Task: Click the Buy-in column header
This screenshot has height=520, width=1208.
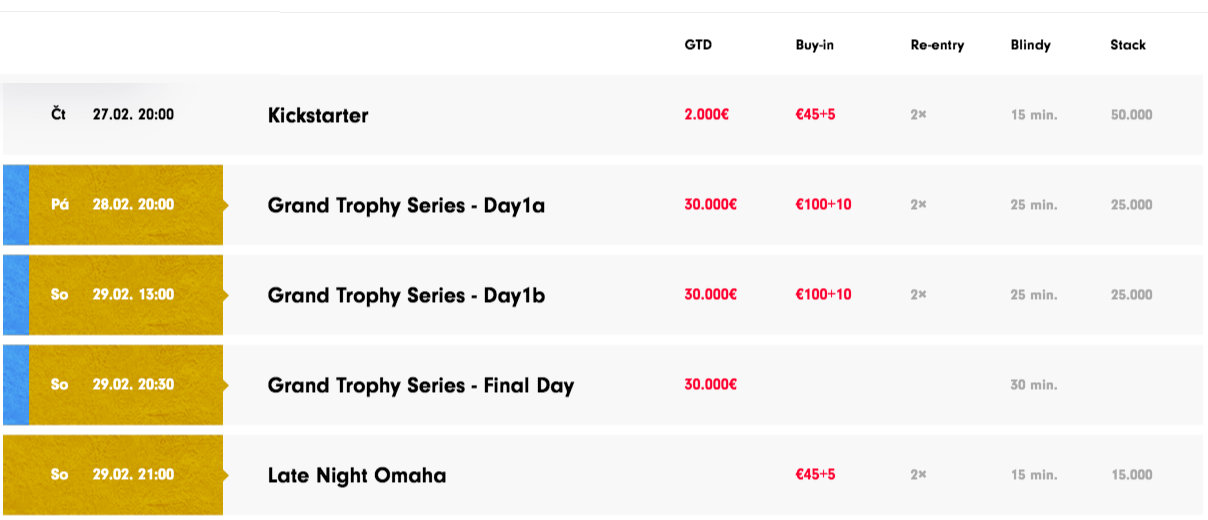Action: pos(815,45)
